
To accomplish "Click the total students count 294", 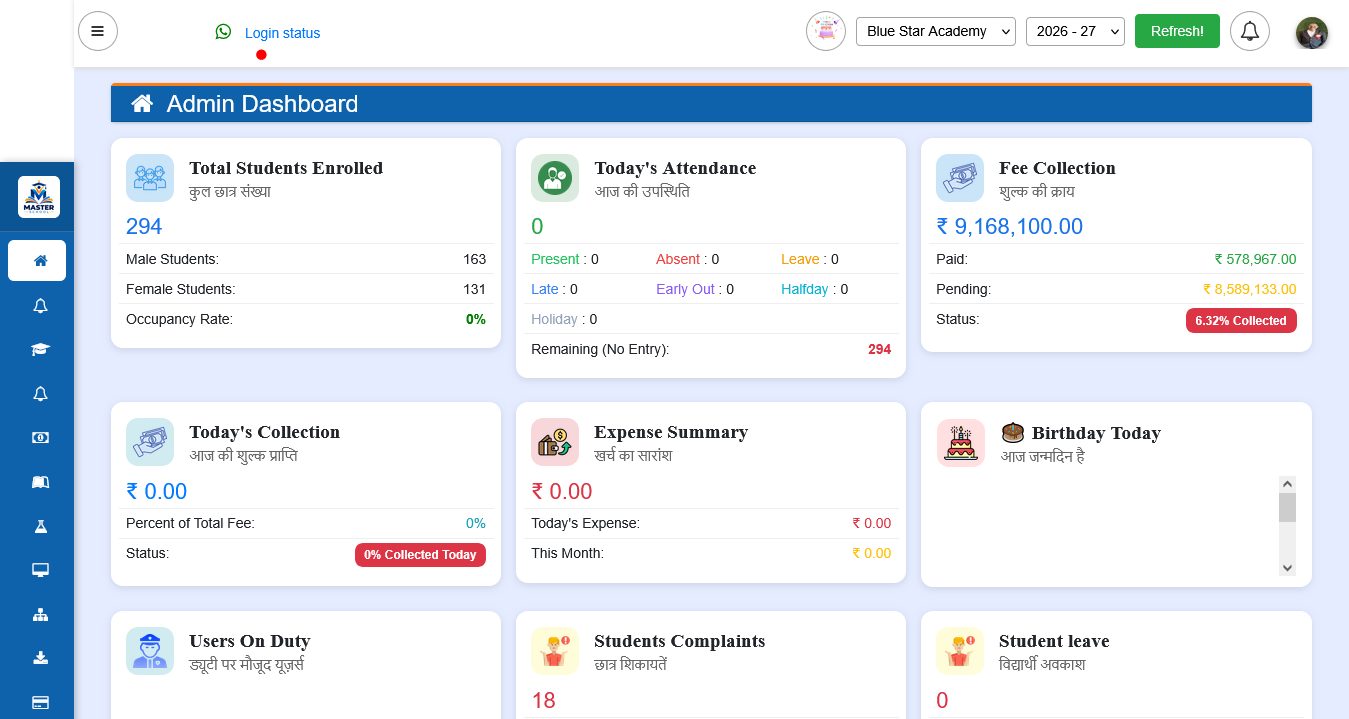I will pos(144,226).
